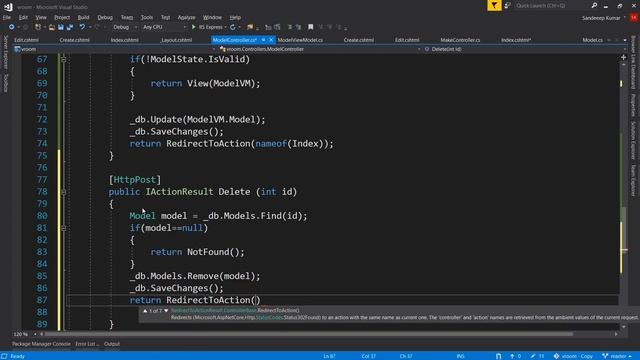Open the Error List panel
Image resolution: width=640 pixels, height=360 pixels.
coord(87,344)
